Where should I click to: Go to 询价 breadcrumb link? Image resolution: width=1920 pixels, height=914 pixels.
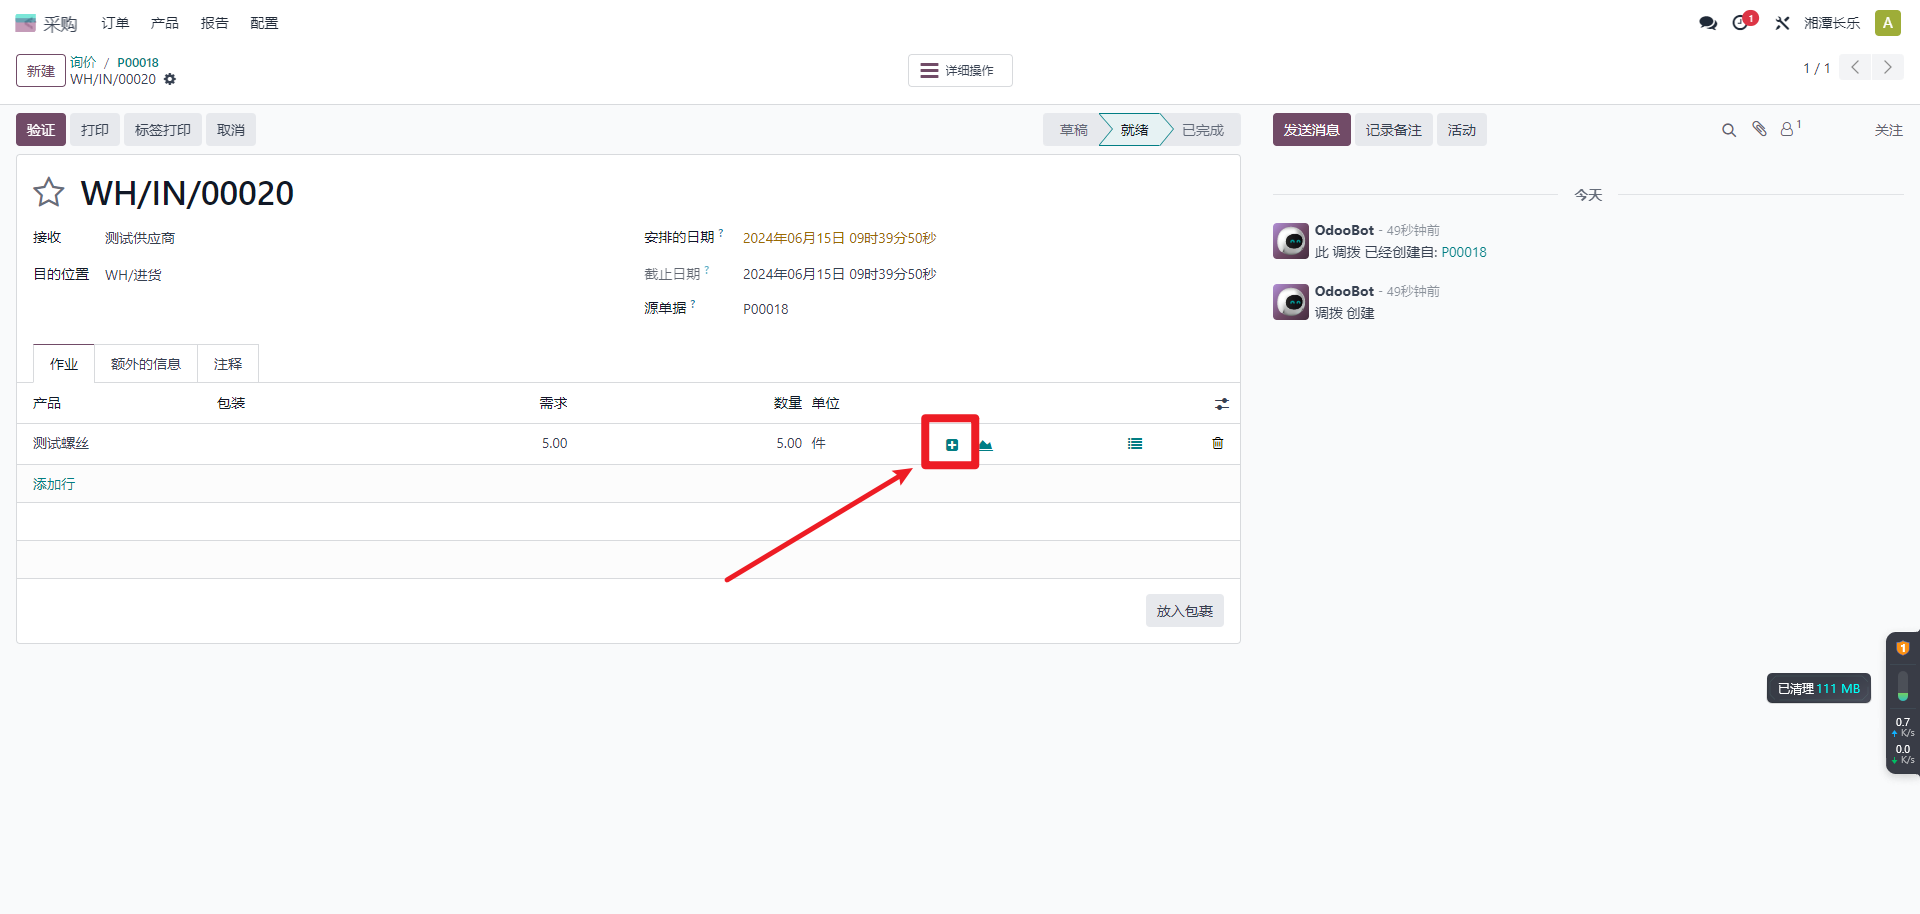(x=83, y=62)
